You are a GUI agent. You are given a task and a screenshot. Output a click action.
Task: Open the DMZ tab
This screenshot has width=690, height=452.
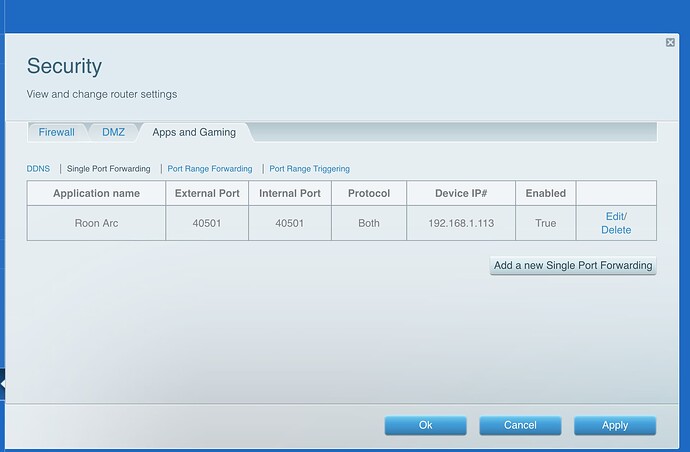click(x=114, y=132)
